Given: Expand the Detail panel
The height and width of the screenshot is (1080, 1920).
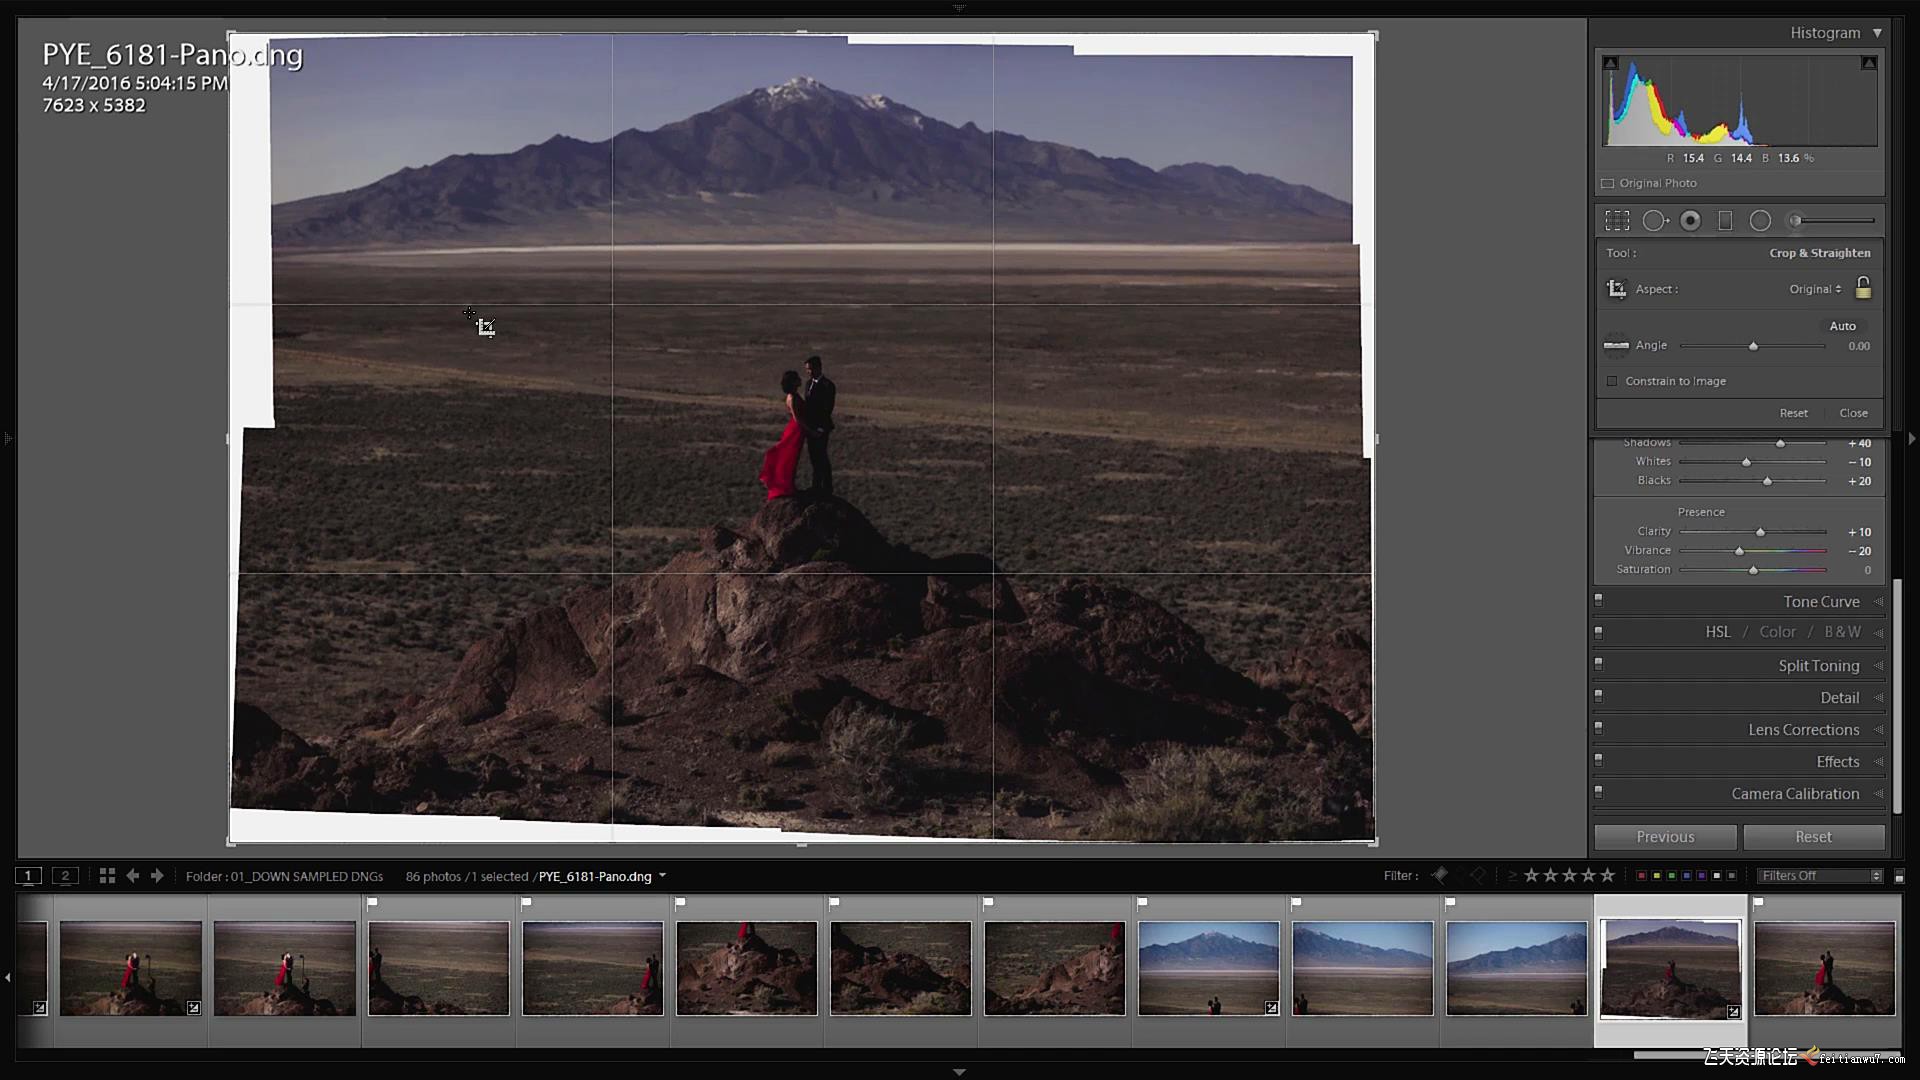Looking at the screenshot, I should tap(1839, 698).
